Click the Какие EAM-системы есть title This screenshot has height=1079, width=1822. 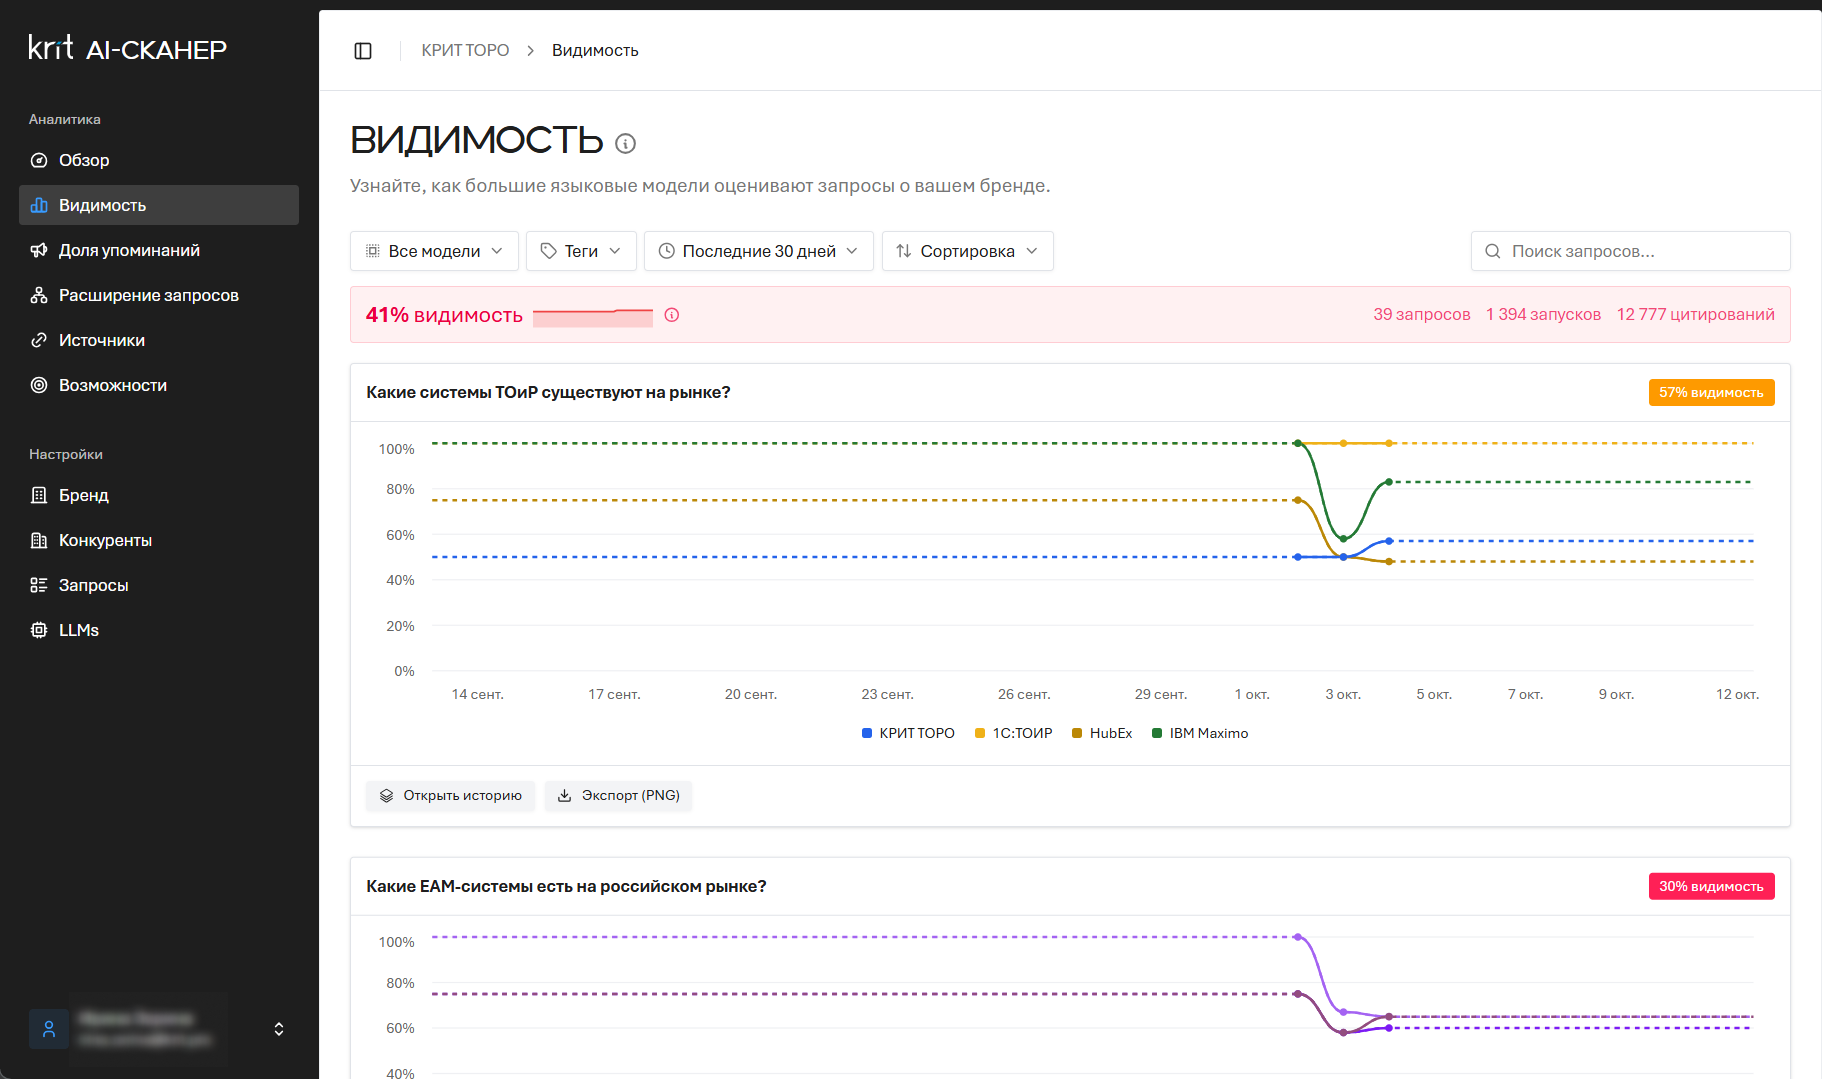[x=566, y=887]
